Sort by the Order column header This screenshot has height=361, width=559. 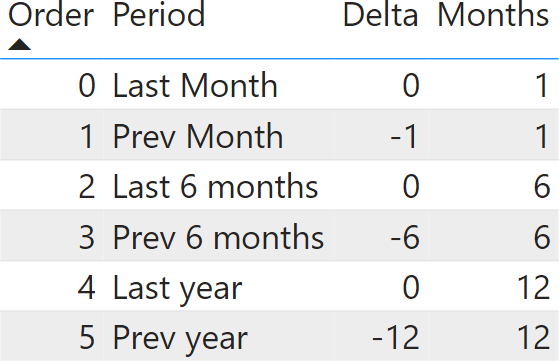click(x=51, y=15)
